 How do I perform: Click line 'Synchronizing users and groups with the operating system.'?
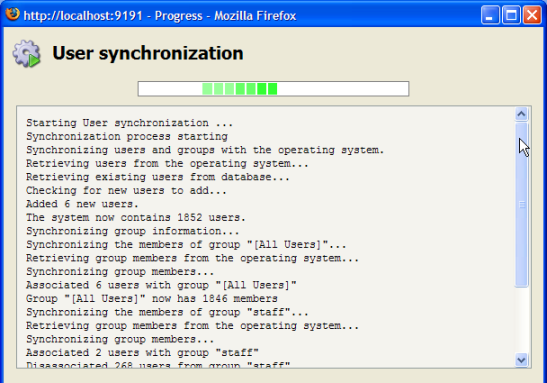pos(205,150)
